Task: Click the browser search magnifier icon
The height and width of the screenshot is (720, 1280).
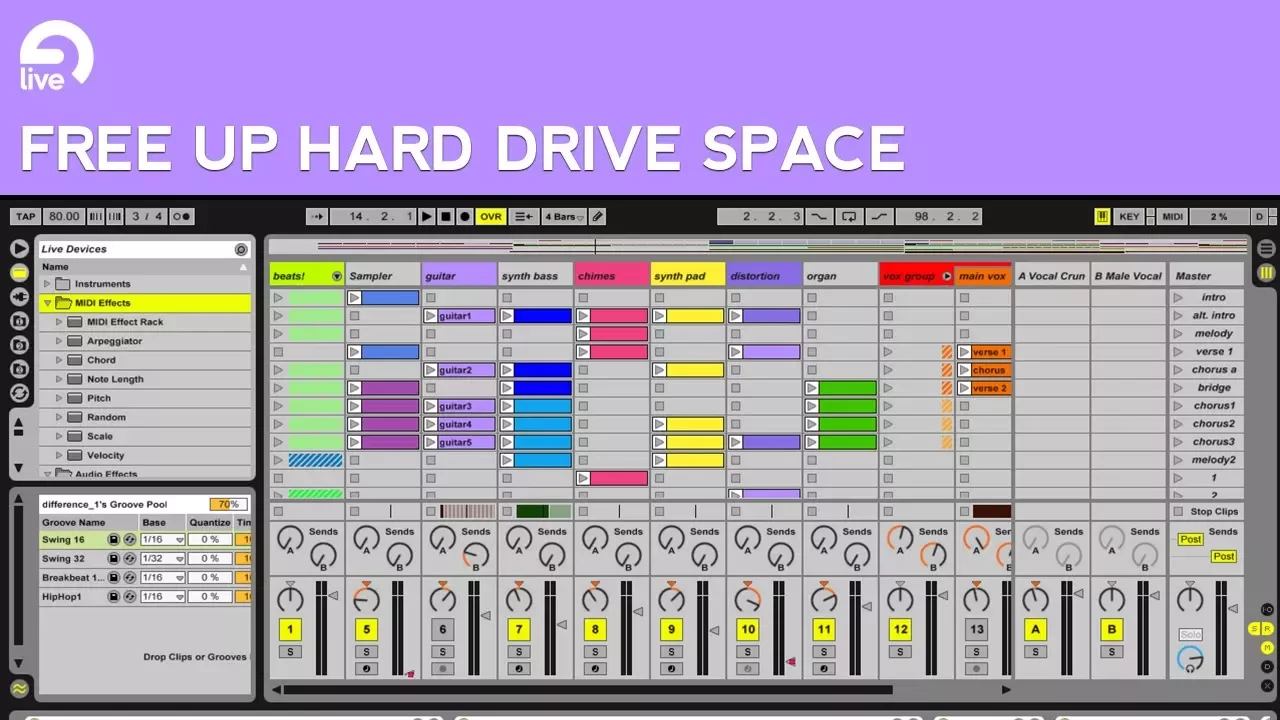Action: click(241, 249)
